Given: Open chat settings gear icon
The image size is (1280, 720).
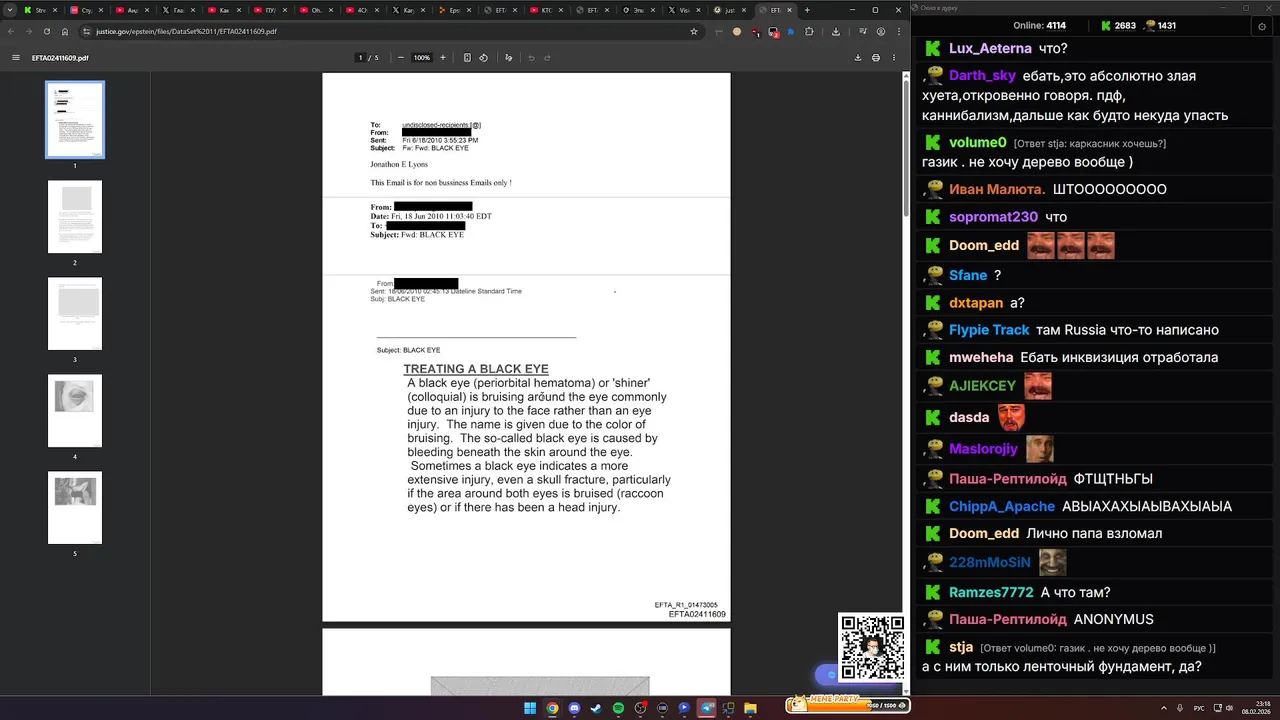Looking at the screenshot, I should coord(1262,26).
